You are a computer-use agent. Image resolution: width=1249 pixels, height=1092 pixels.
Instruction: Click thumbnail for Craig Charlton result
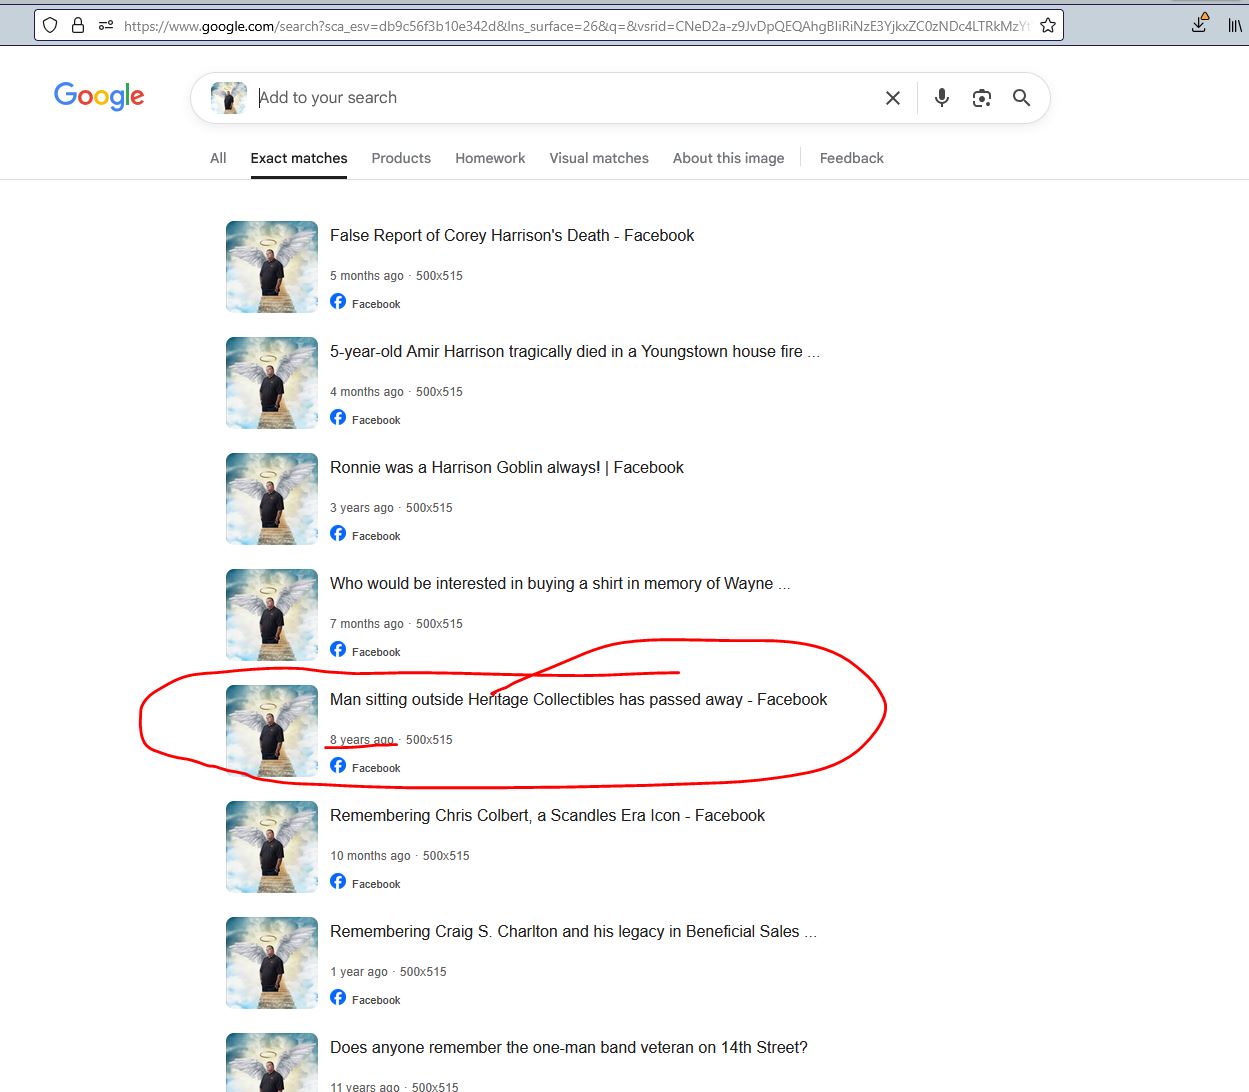[272, 963]
